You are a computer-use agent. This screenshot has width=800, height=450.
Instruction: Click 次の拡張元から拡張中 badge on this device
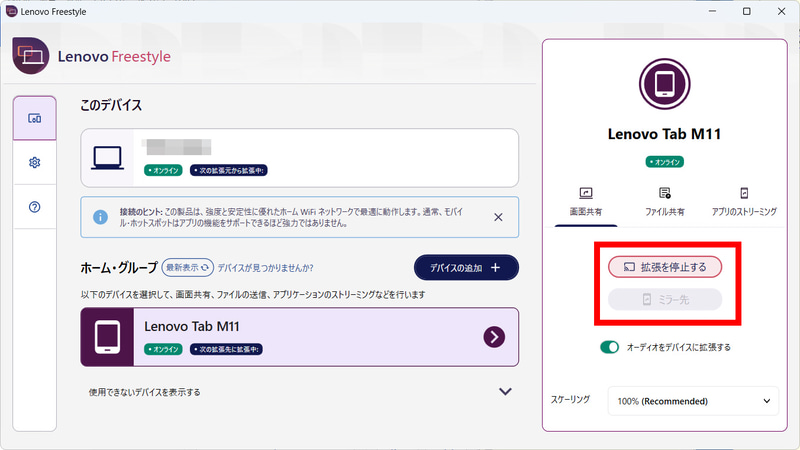[229, 170]
